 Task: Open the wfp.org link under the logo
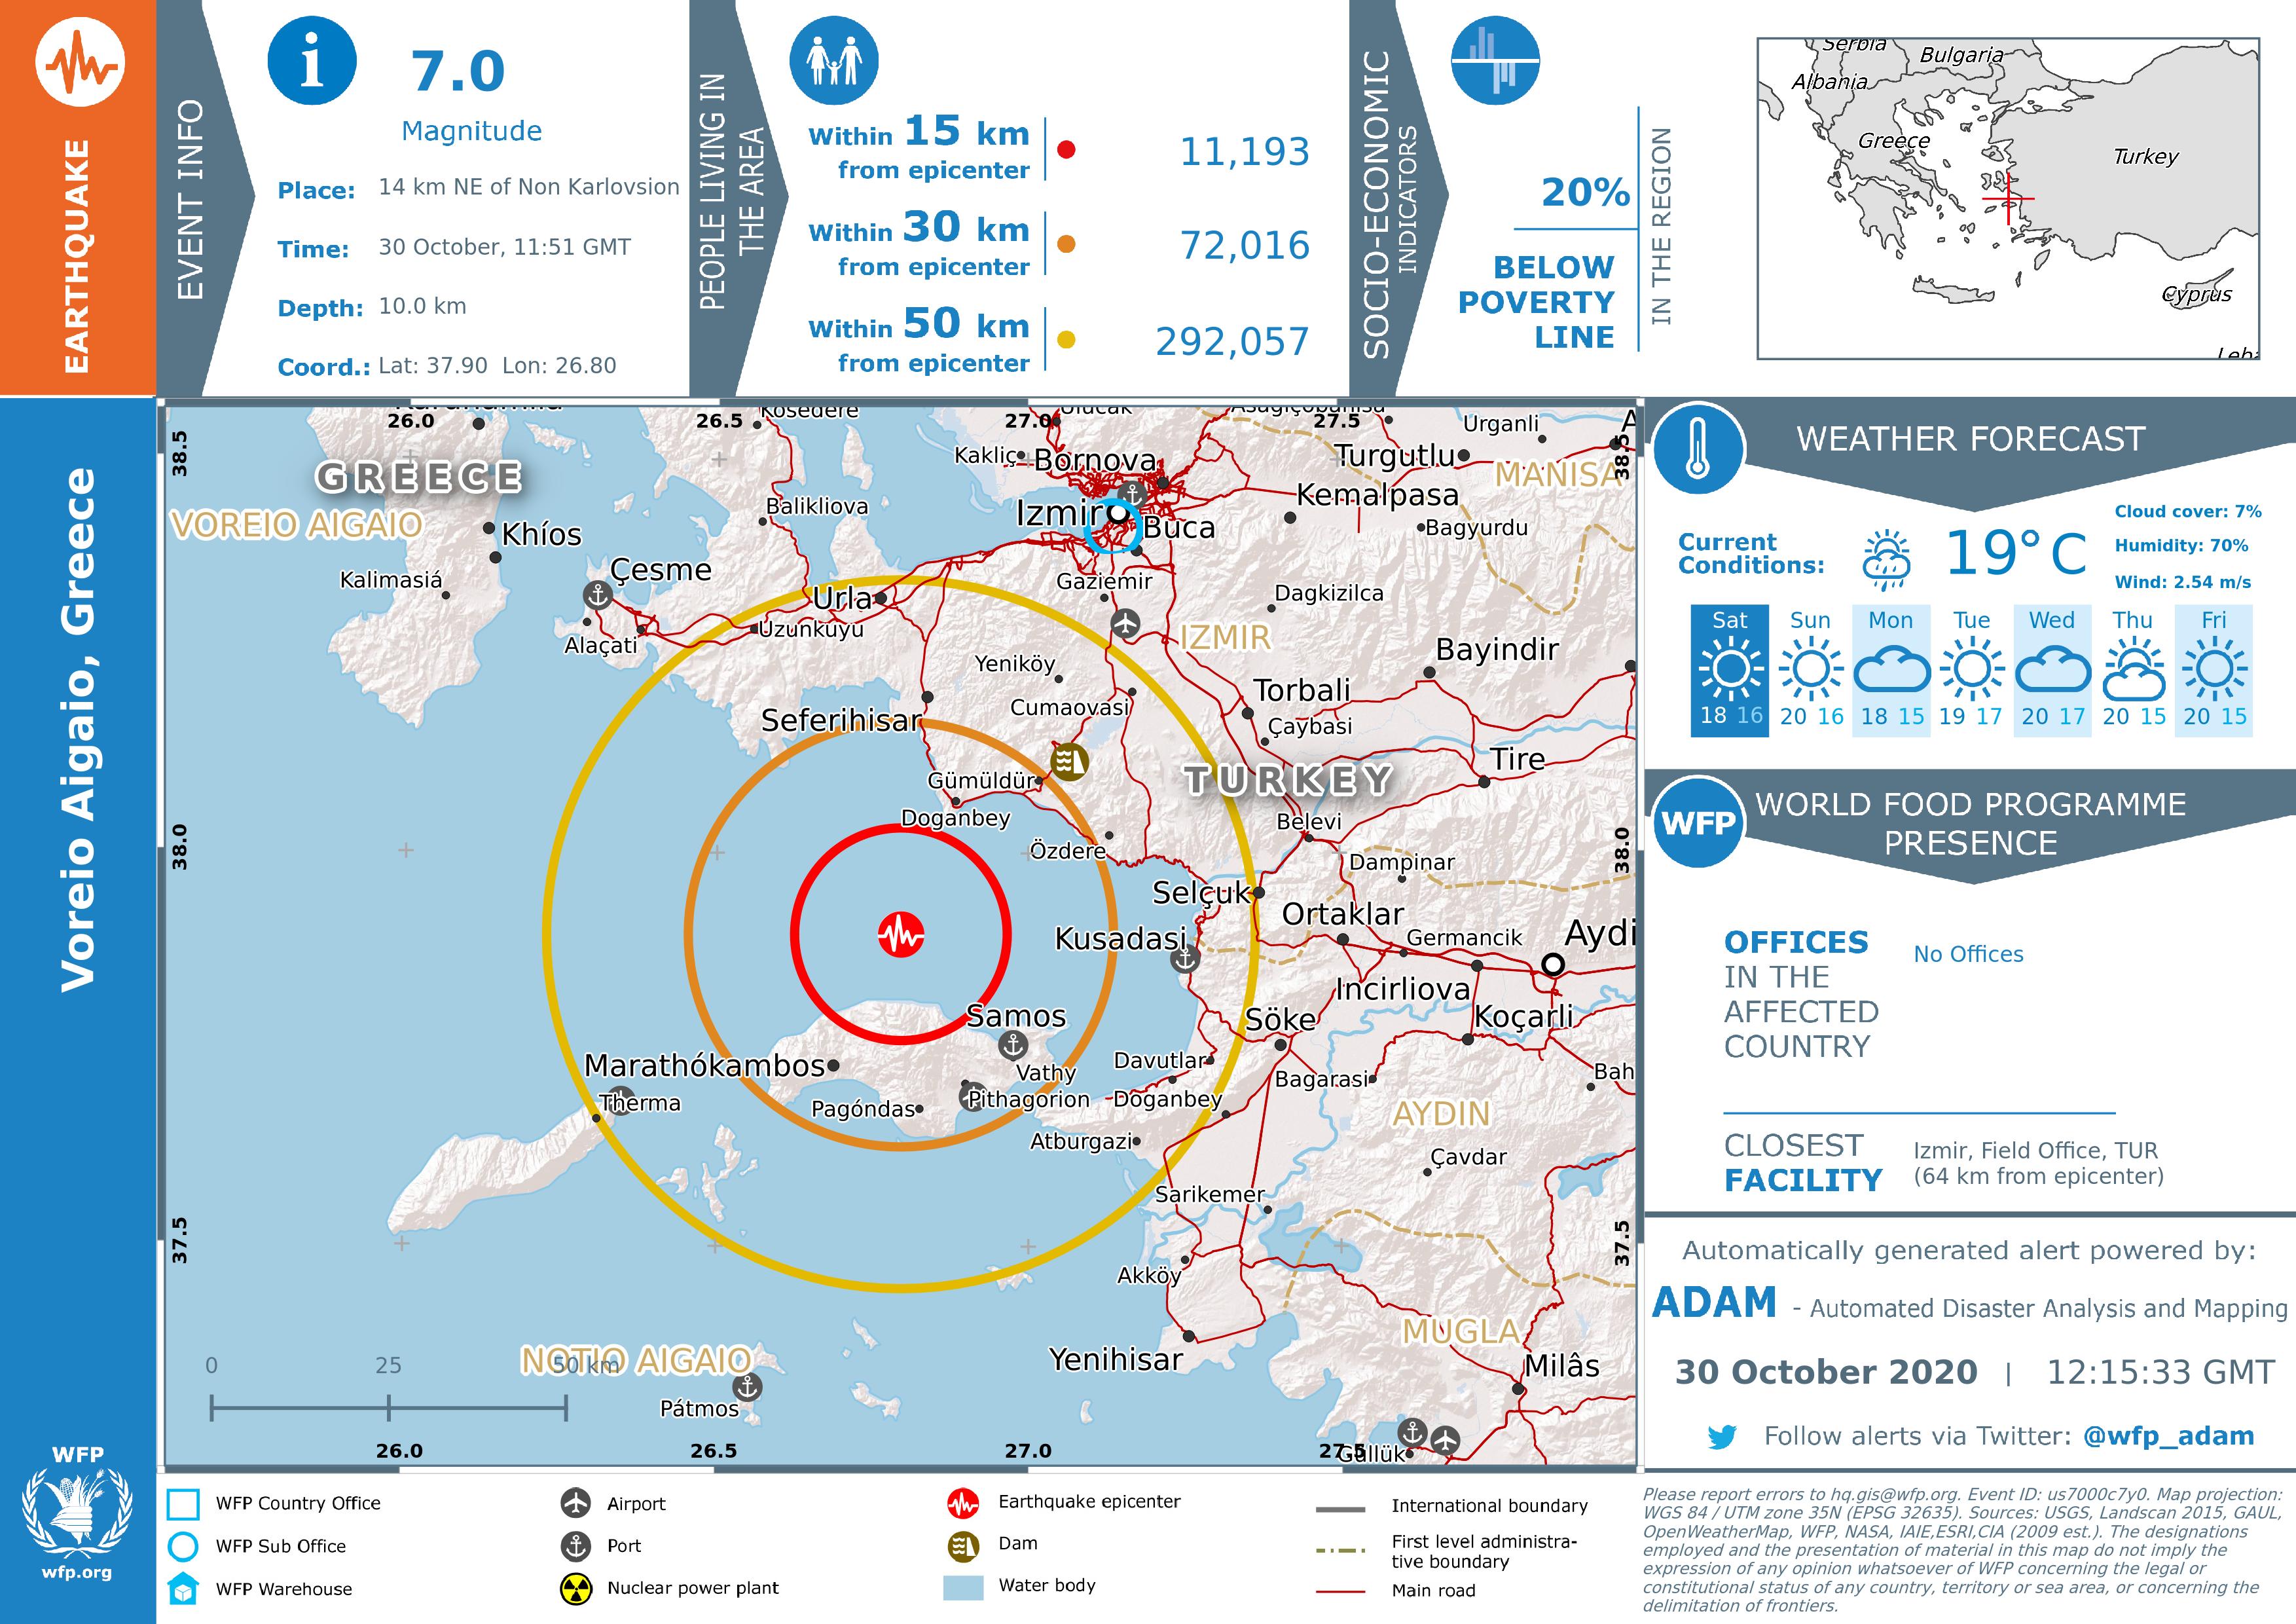77,1572
